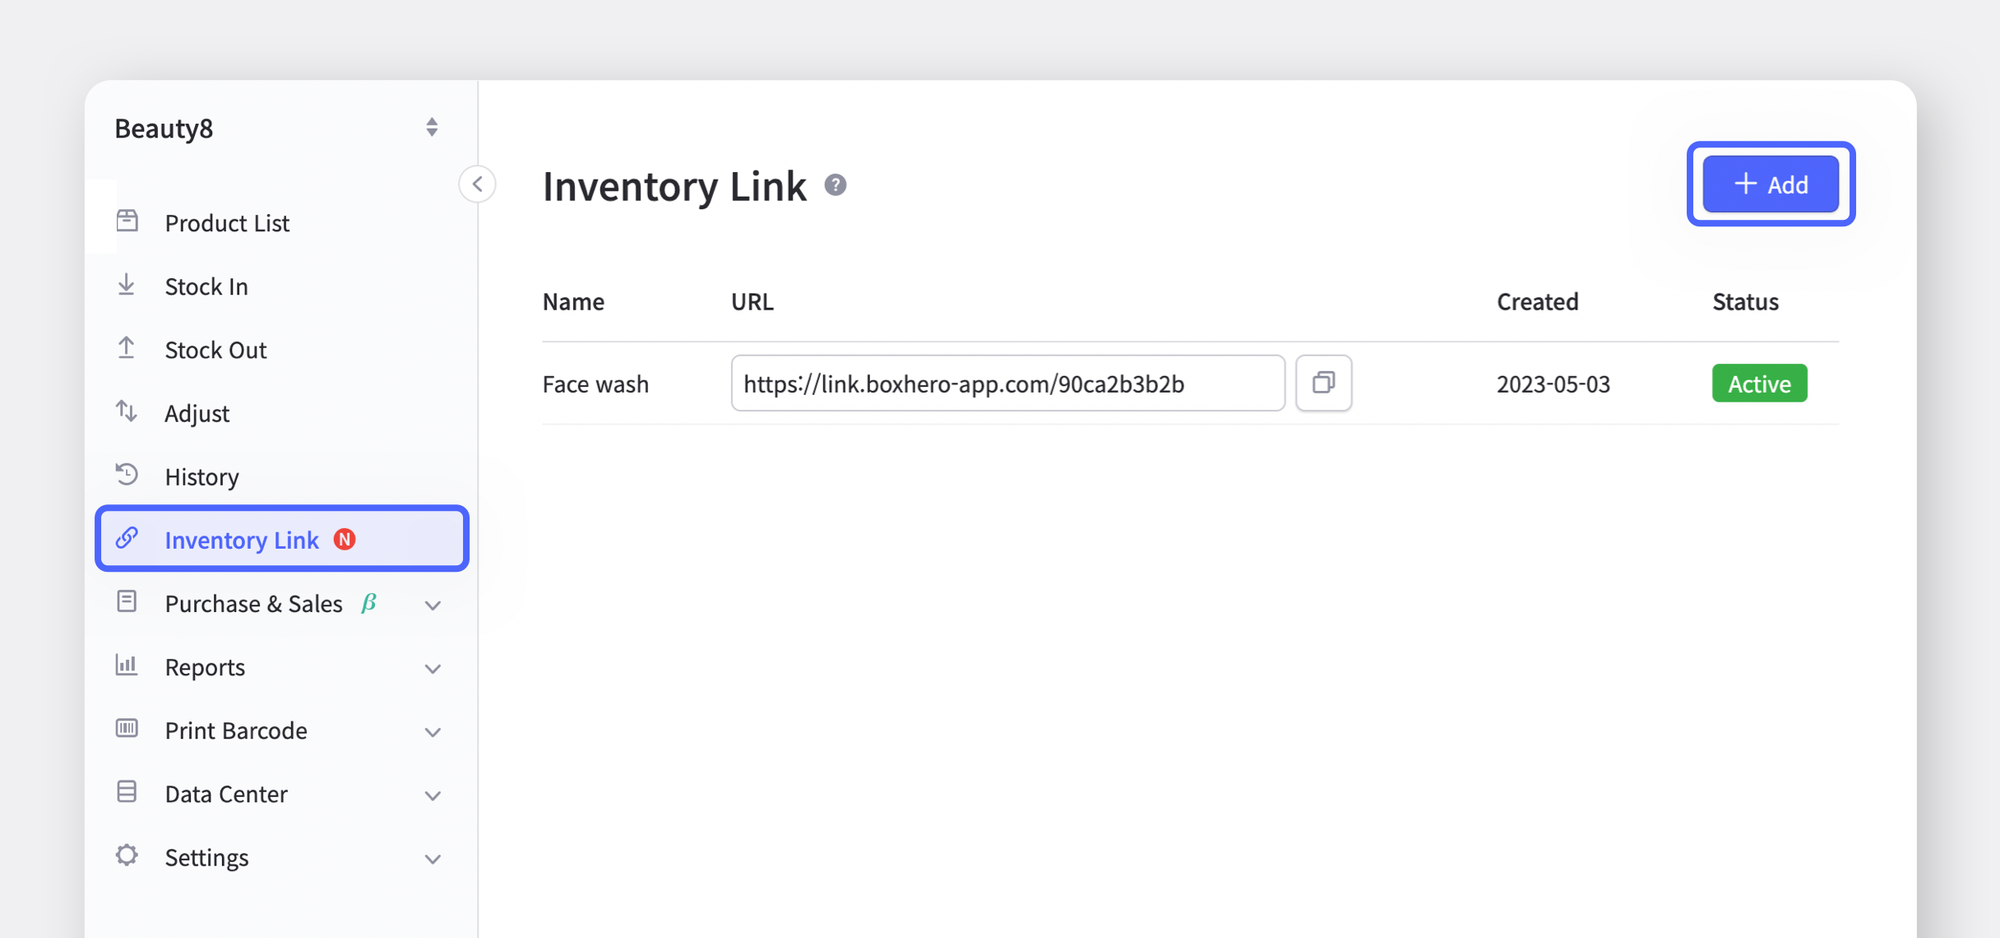
Task: Collapse the sidebar with the left chevron
Action: click(477, 184)
